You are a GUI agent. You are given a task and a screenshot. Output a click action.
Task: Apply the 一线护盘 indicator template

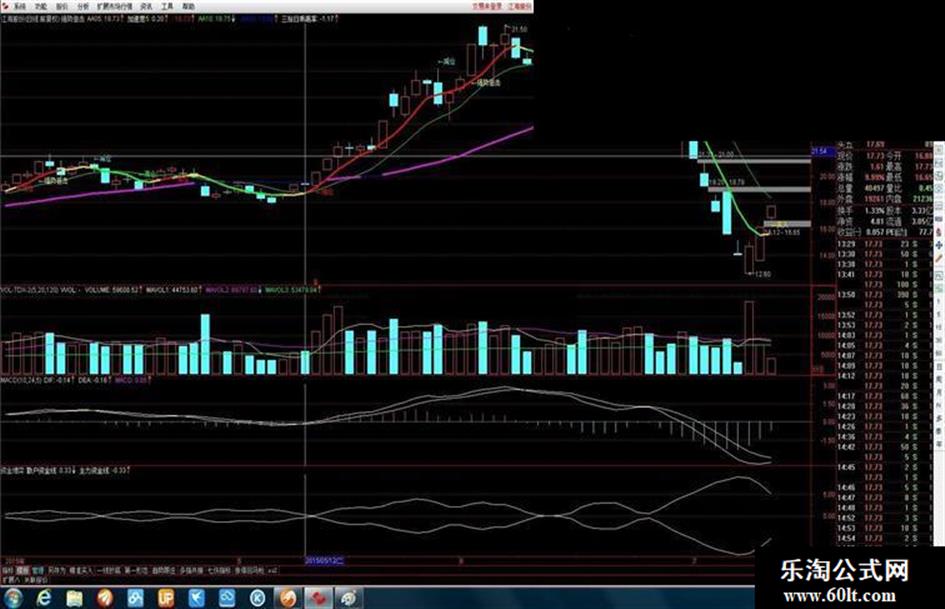click(x=108, y=571)
